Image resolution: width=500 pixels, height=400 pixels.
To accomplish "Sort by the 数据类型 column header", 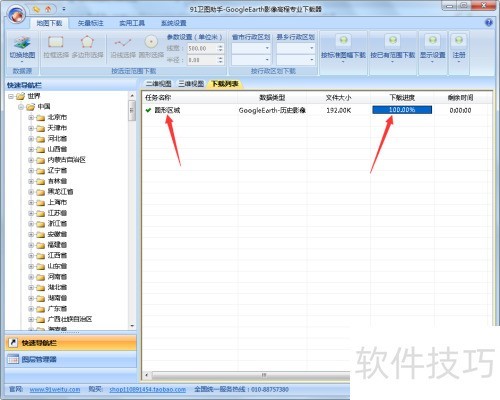I will pos(272,98).
